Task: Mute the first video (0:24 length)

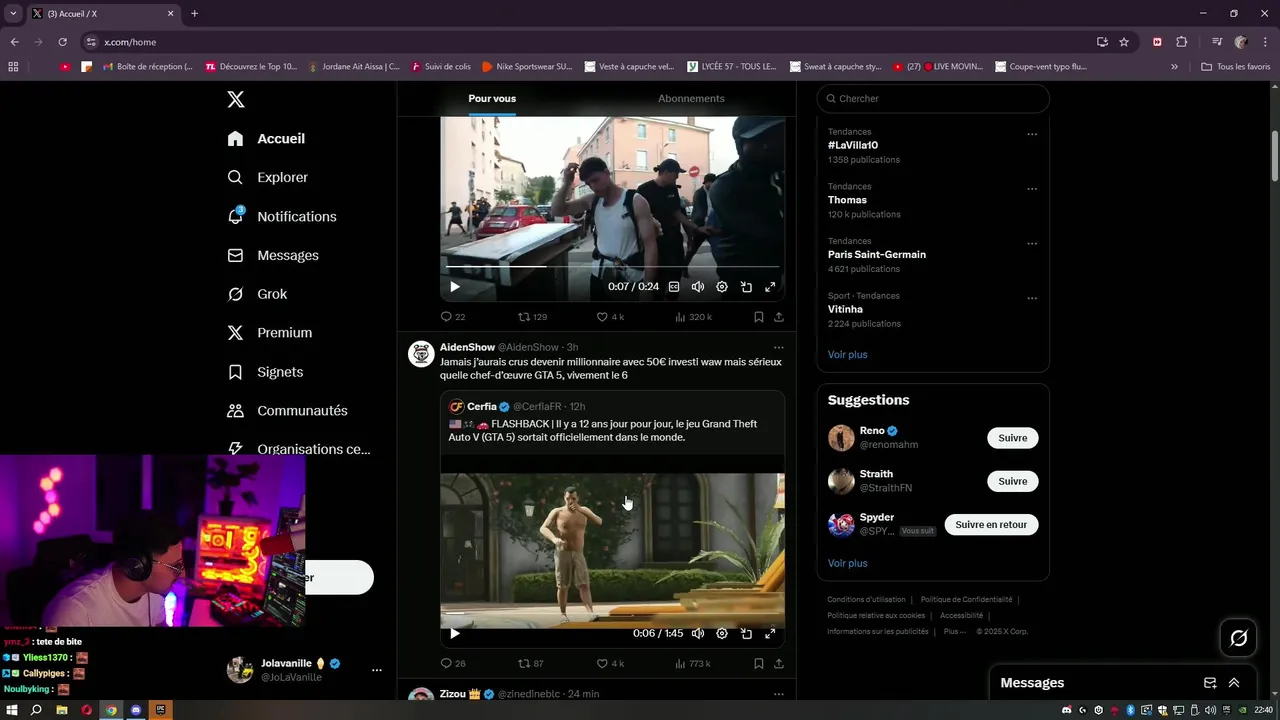Action: [x=698, y=287]
